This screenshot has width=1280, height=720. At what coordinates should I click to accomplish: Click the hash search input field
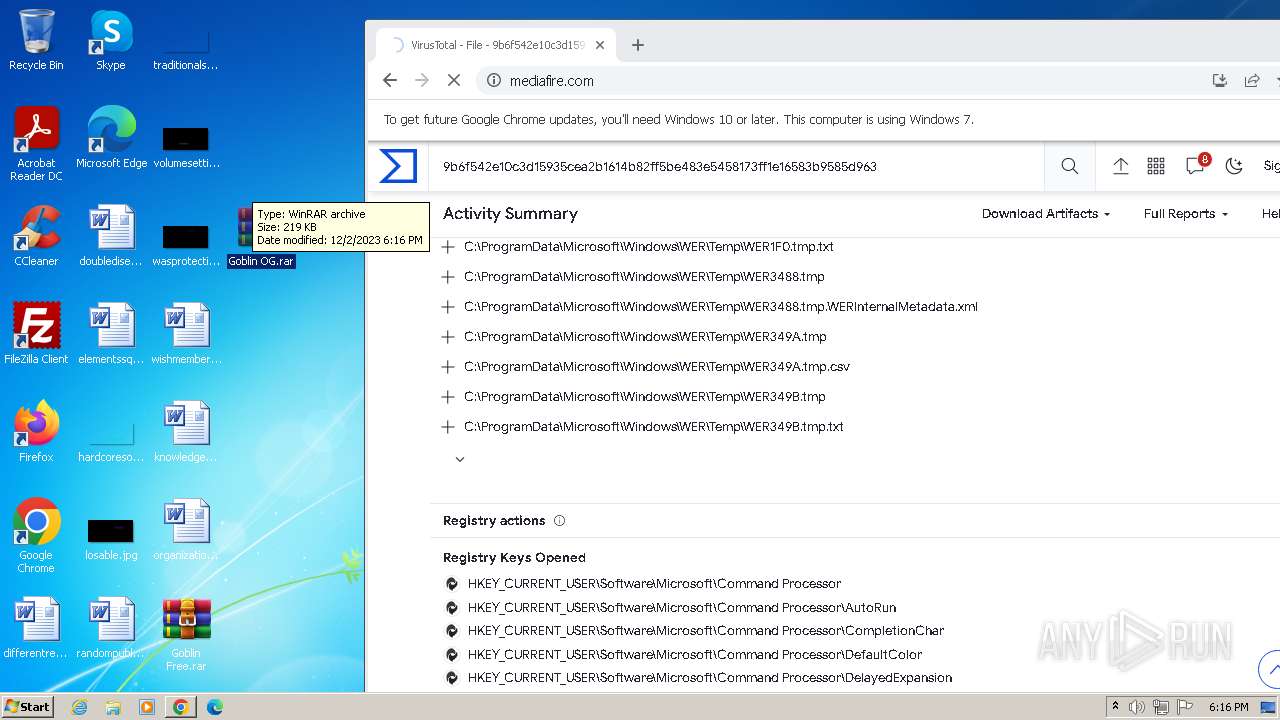click(738, 166)
